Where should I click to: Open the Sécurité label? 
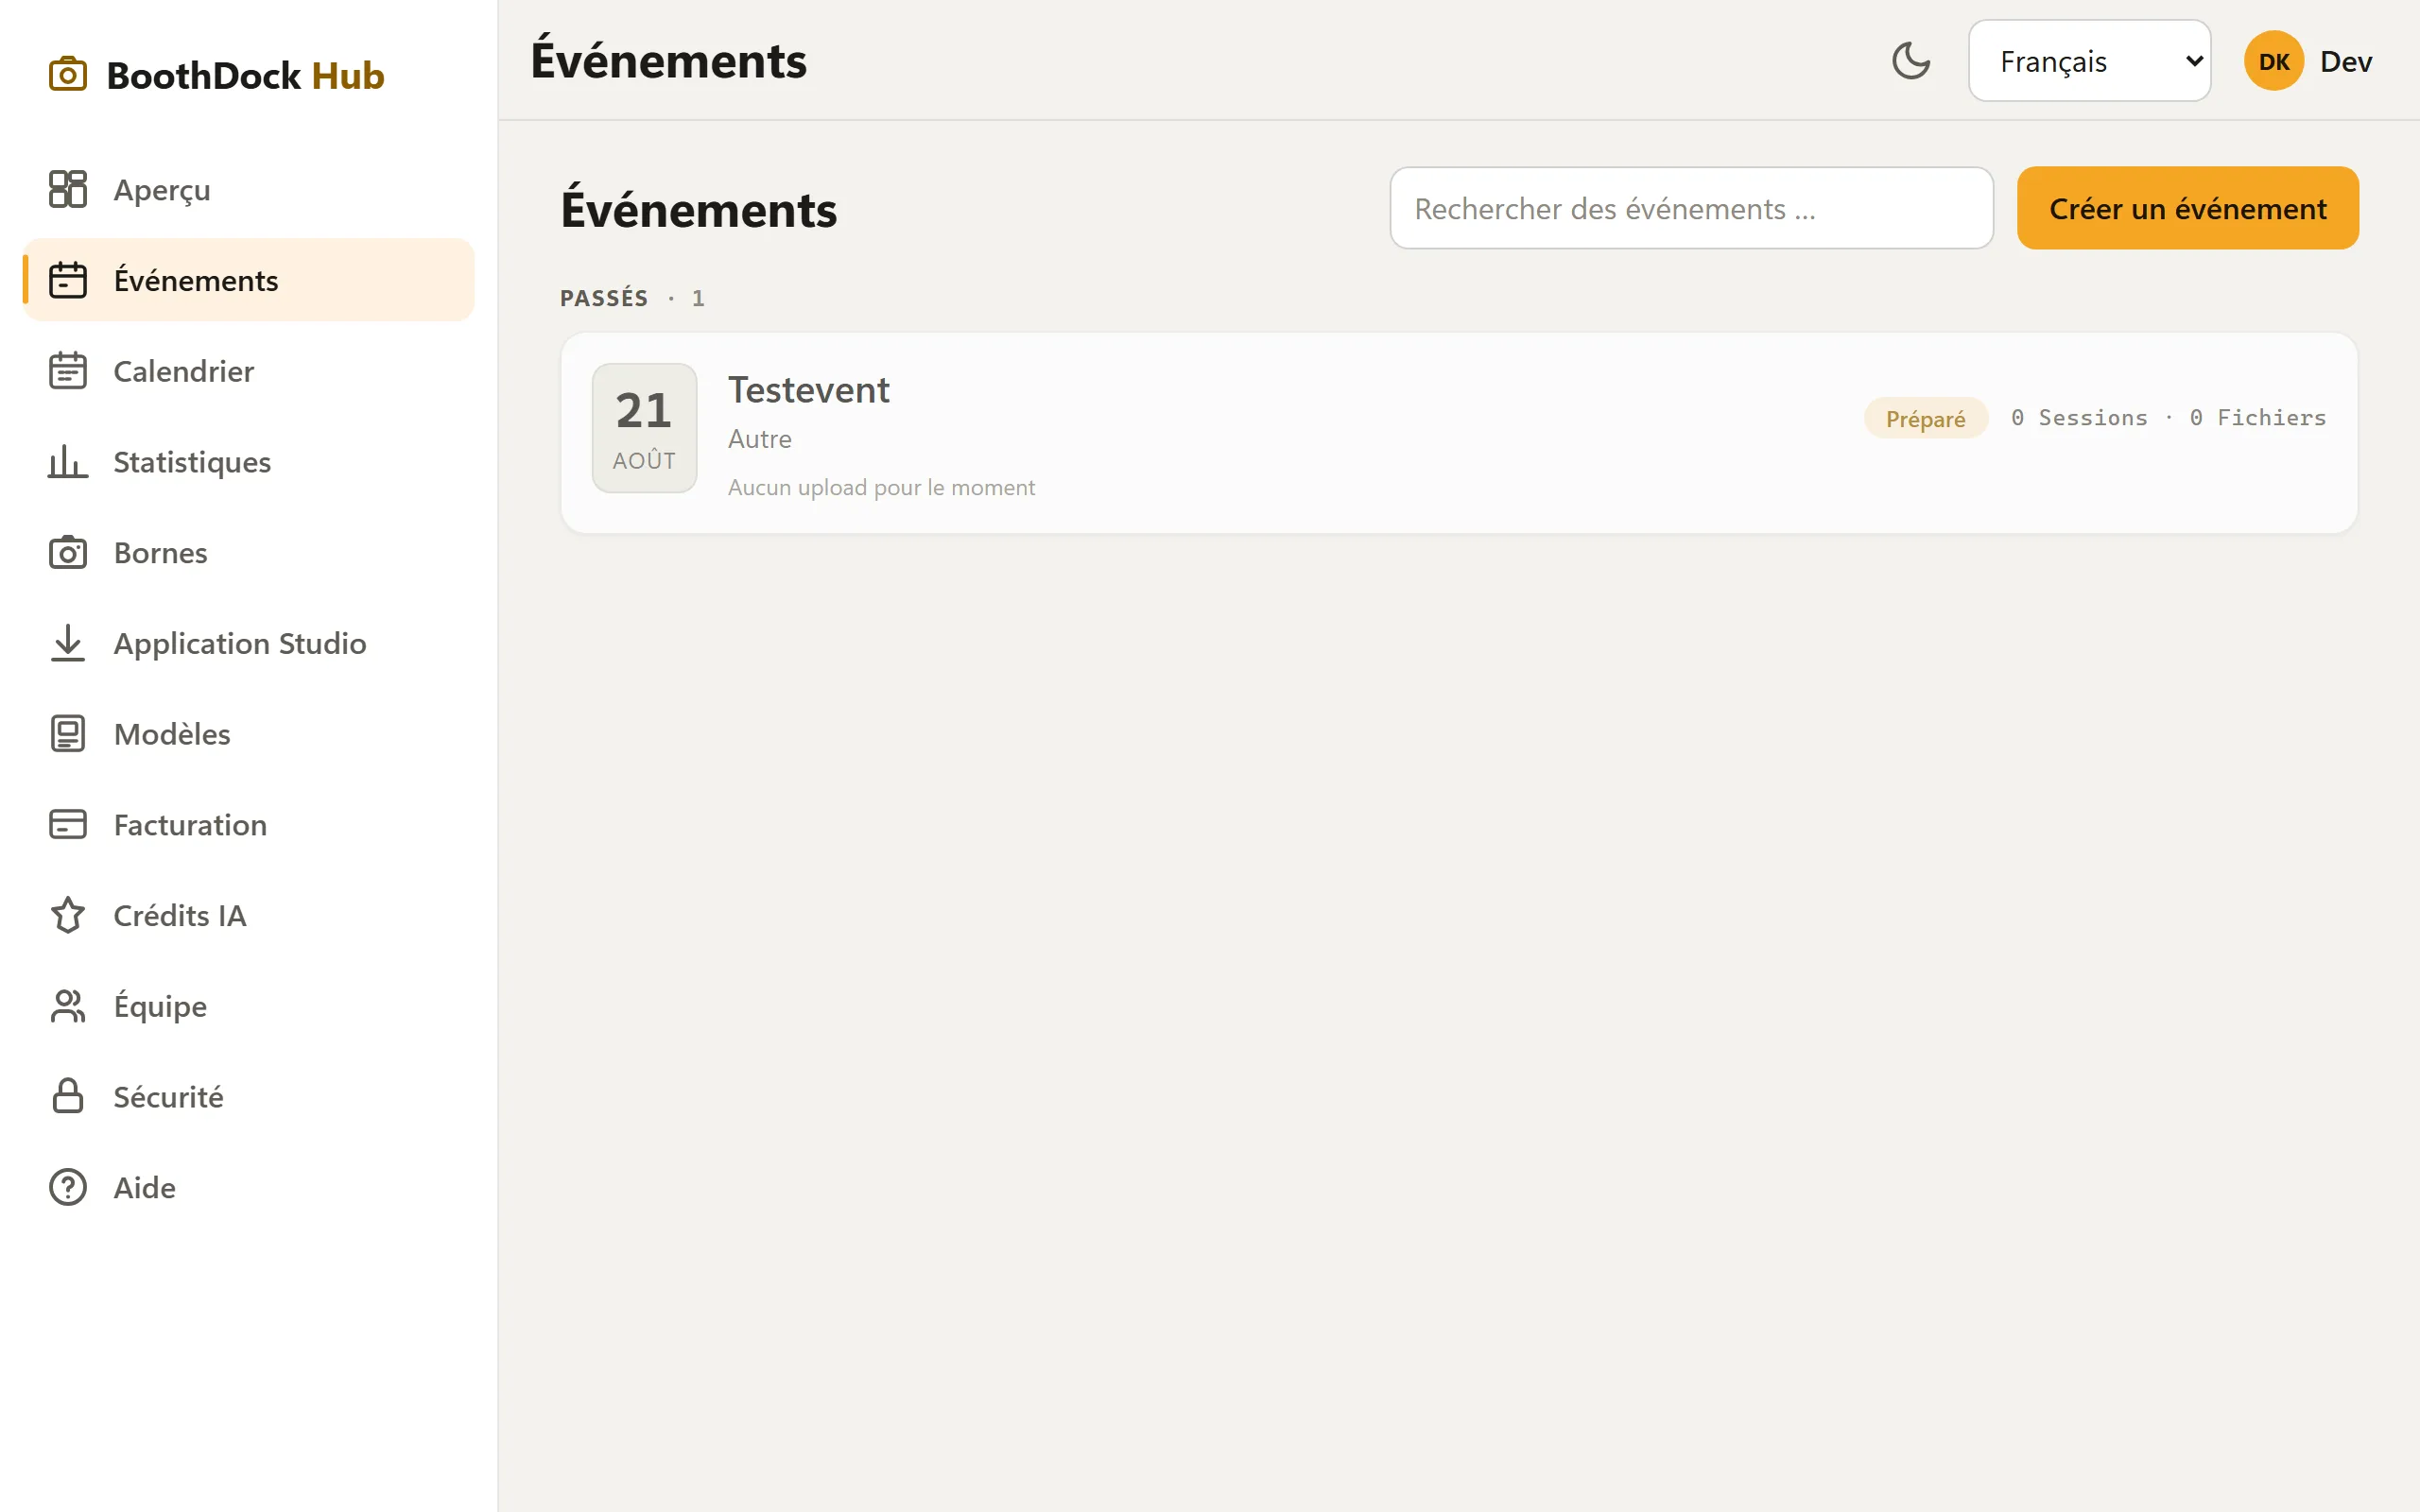point(168,1097)
